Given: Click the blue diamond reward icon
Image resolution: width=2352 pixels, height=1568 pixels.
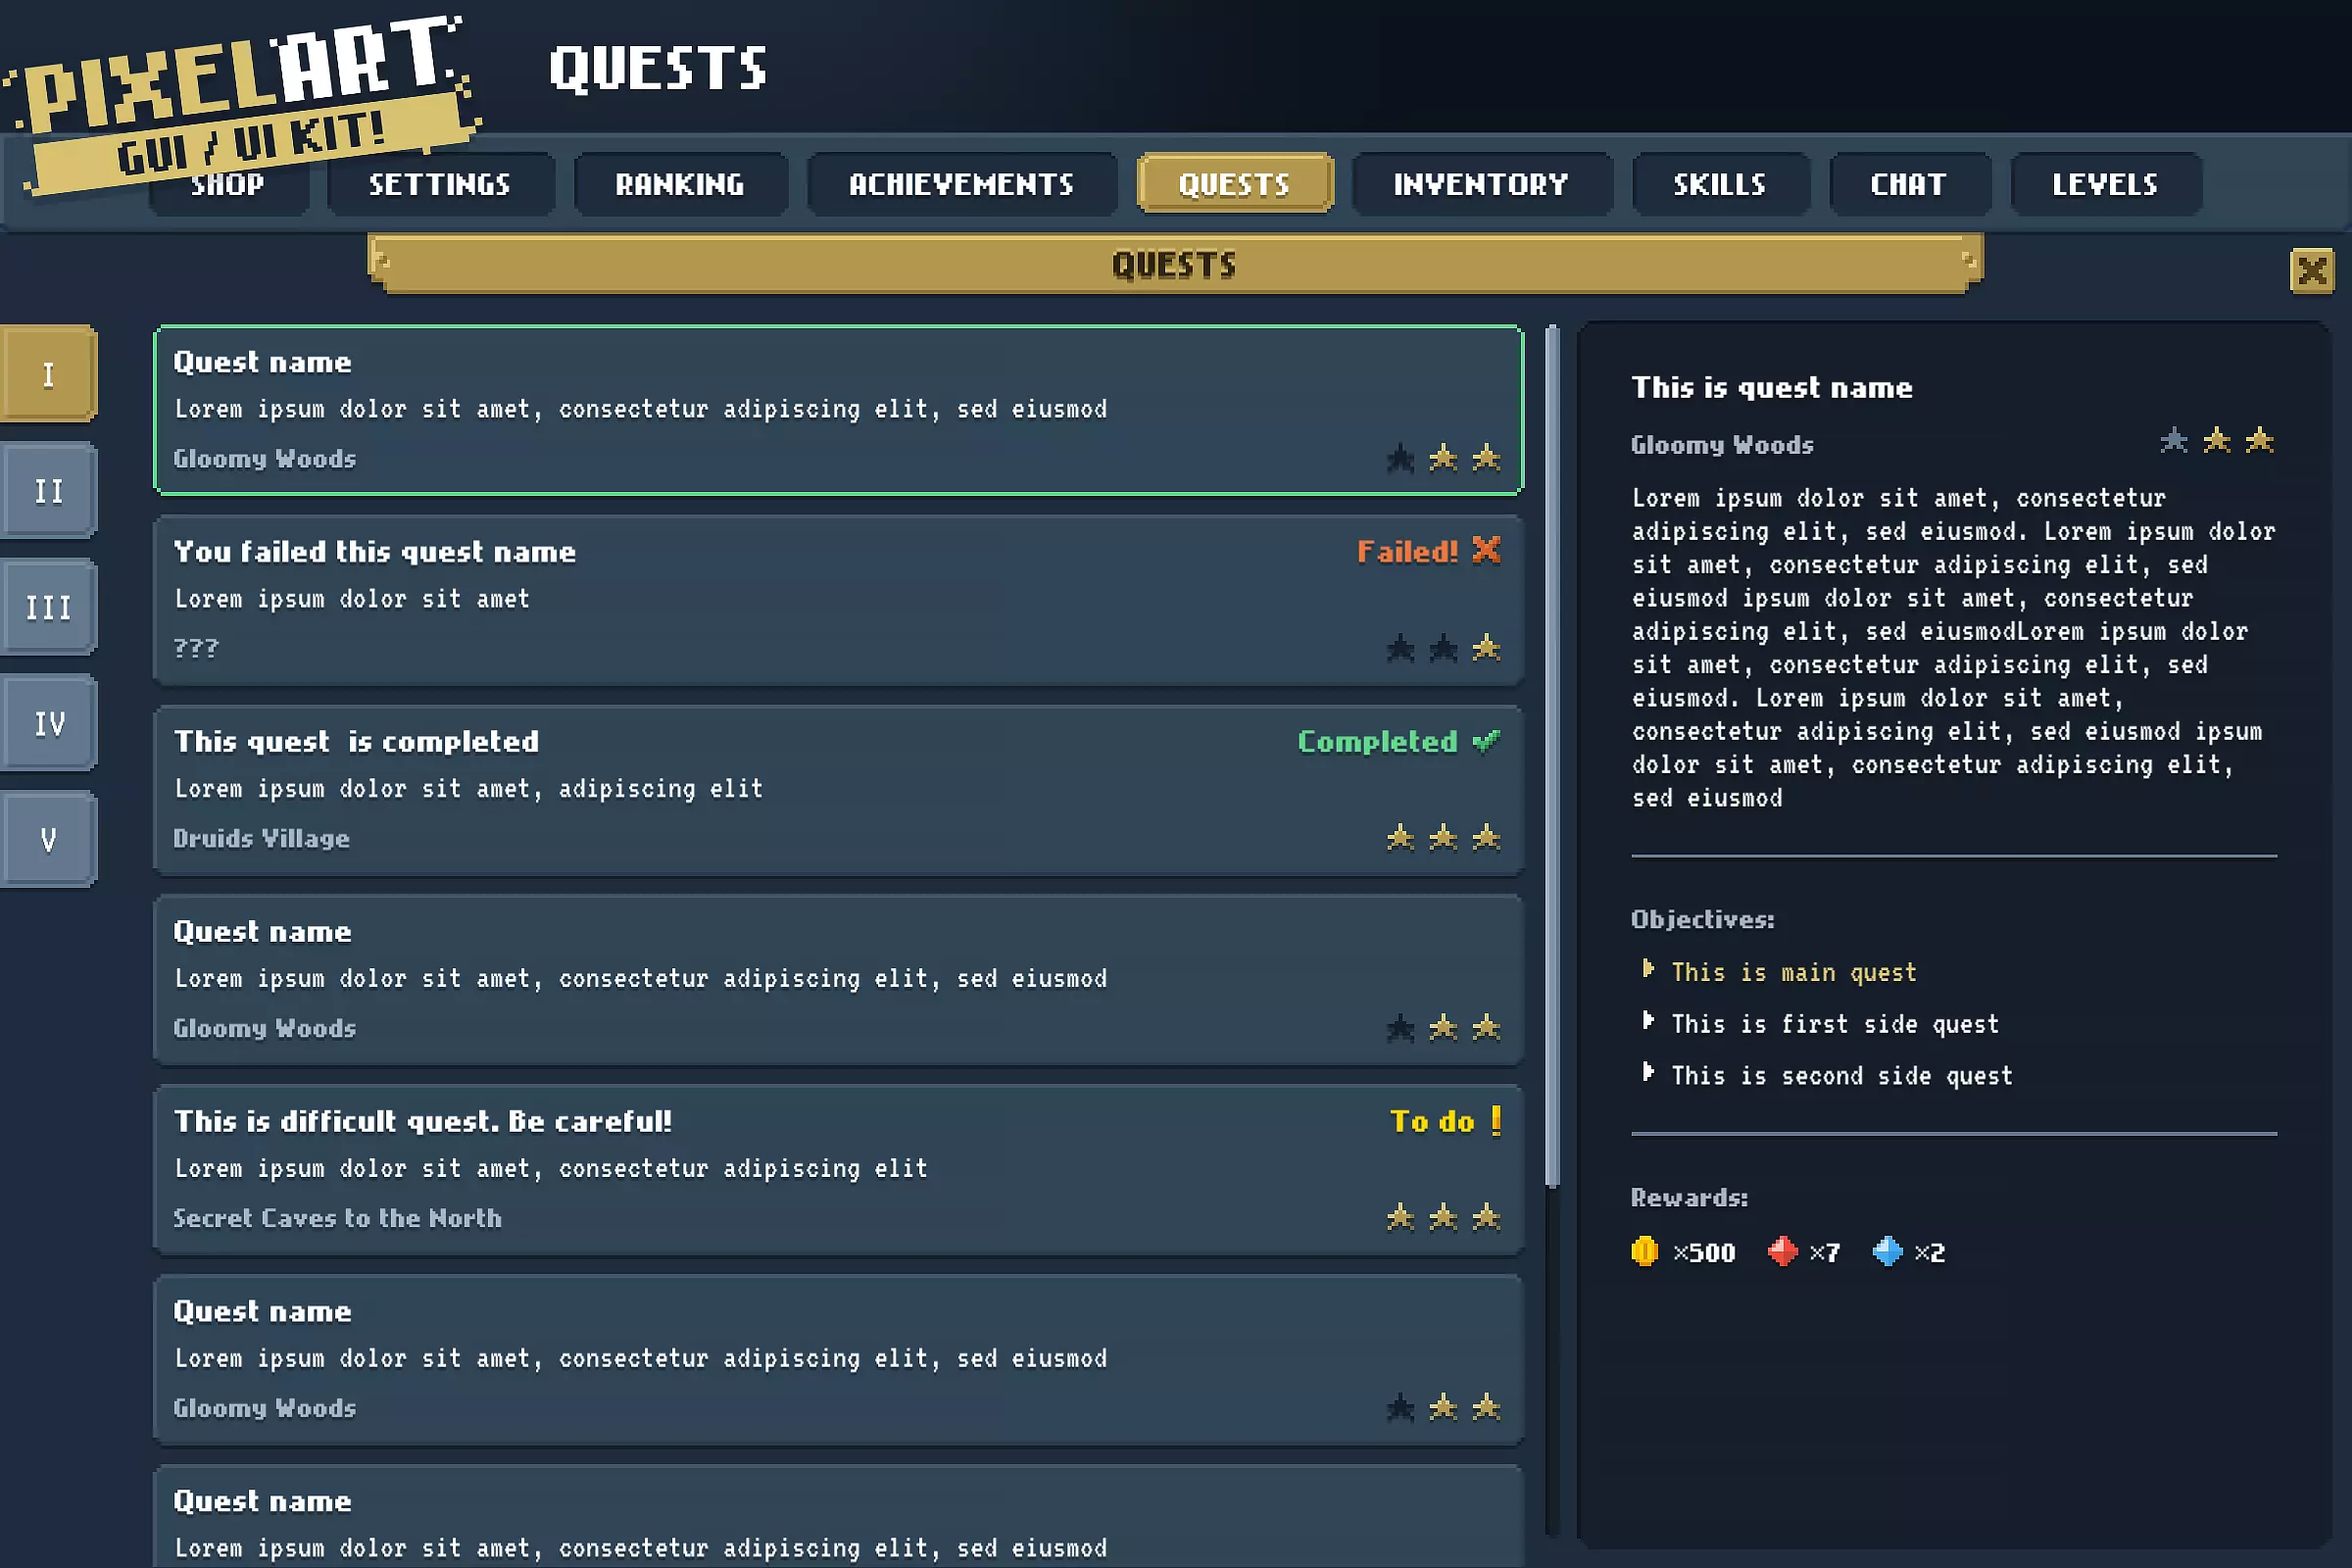Looking at the screenshot, I should pos(1887,1251).
